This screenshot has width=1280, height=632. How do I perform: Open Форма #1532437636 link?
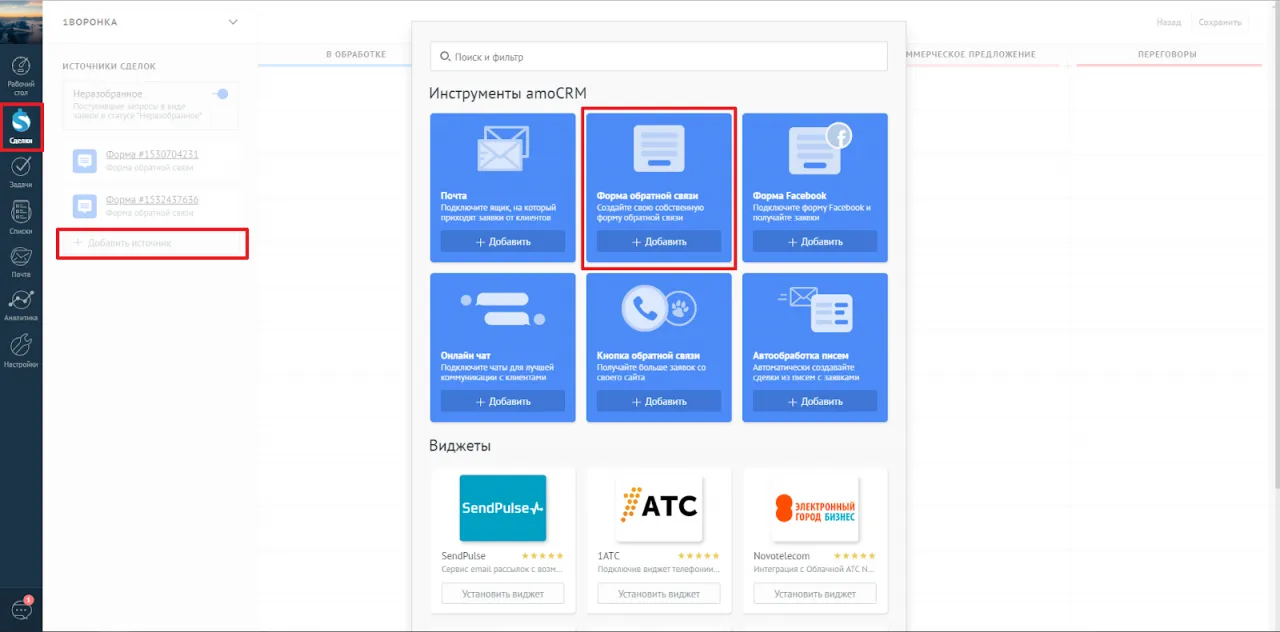pos(152,200)
